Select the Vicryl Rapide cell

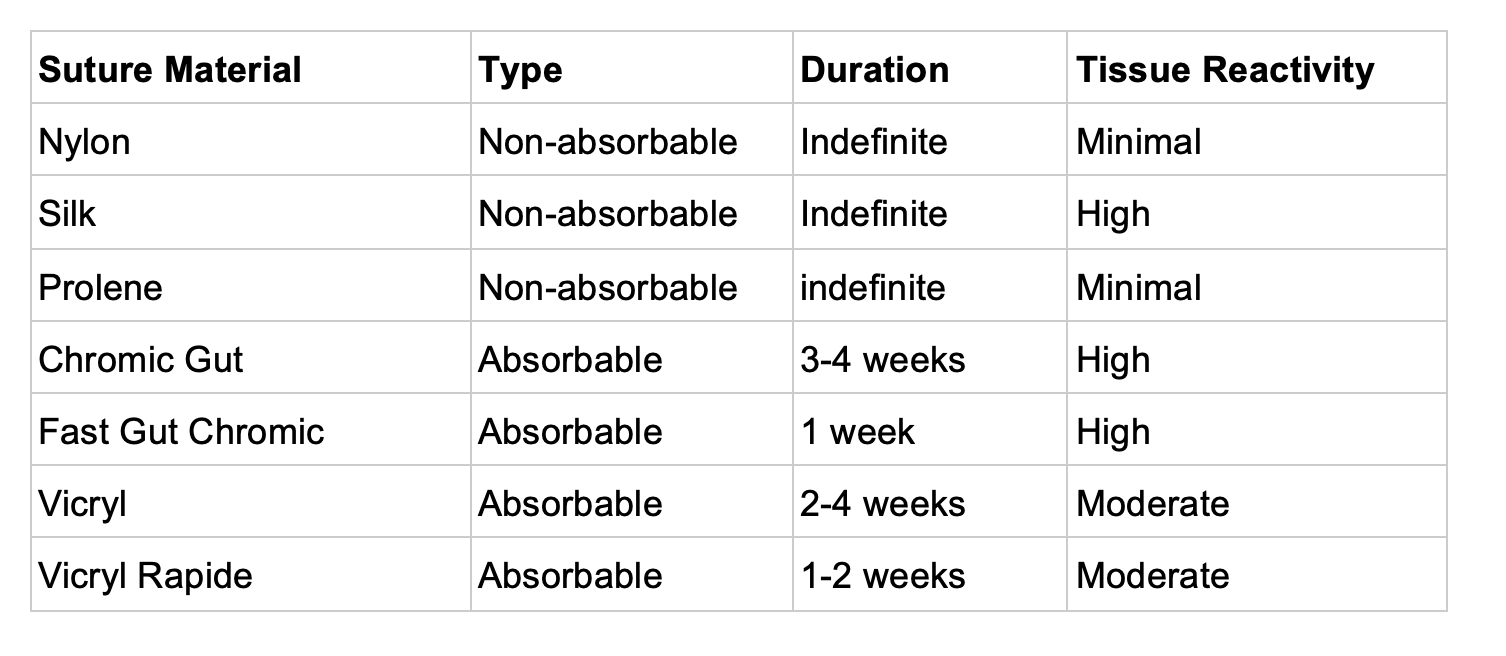tap(251, 575)
